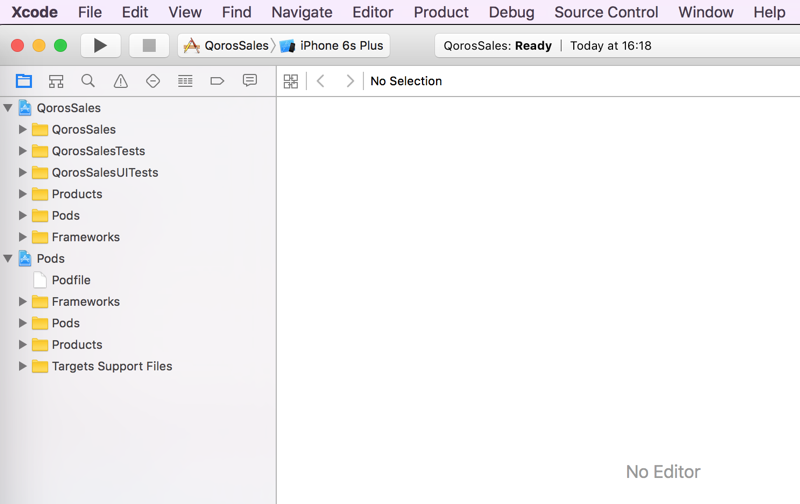Screen dimensions: 800x504
Task: Select the QorosSalesUITests row label
Action: pyautogui.click(x=105, y=172)
